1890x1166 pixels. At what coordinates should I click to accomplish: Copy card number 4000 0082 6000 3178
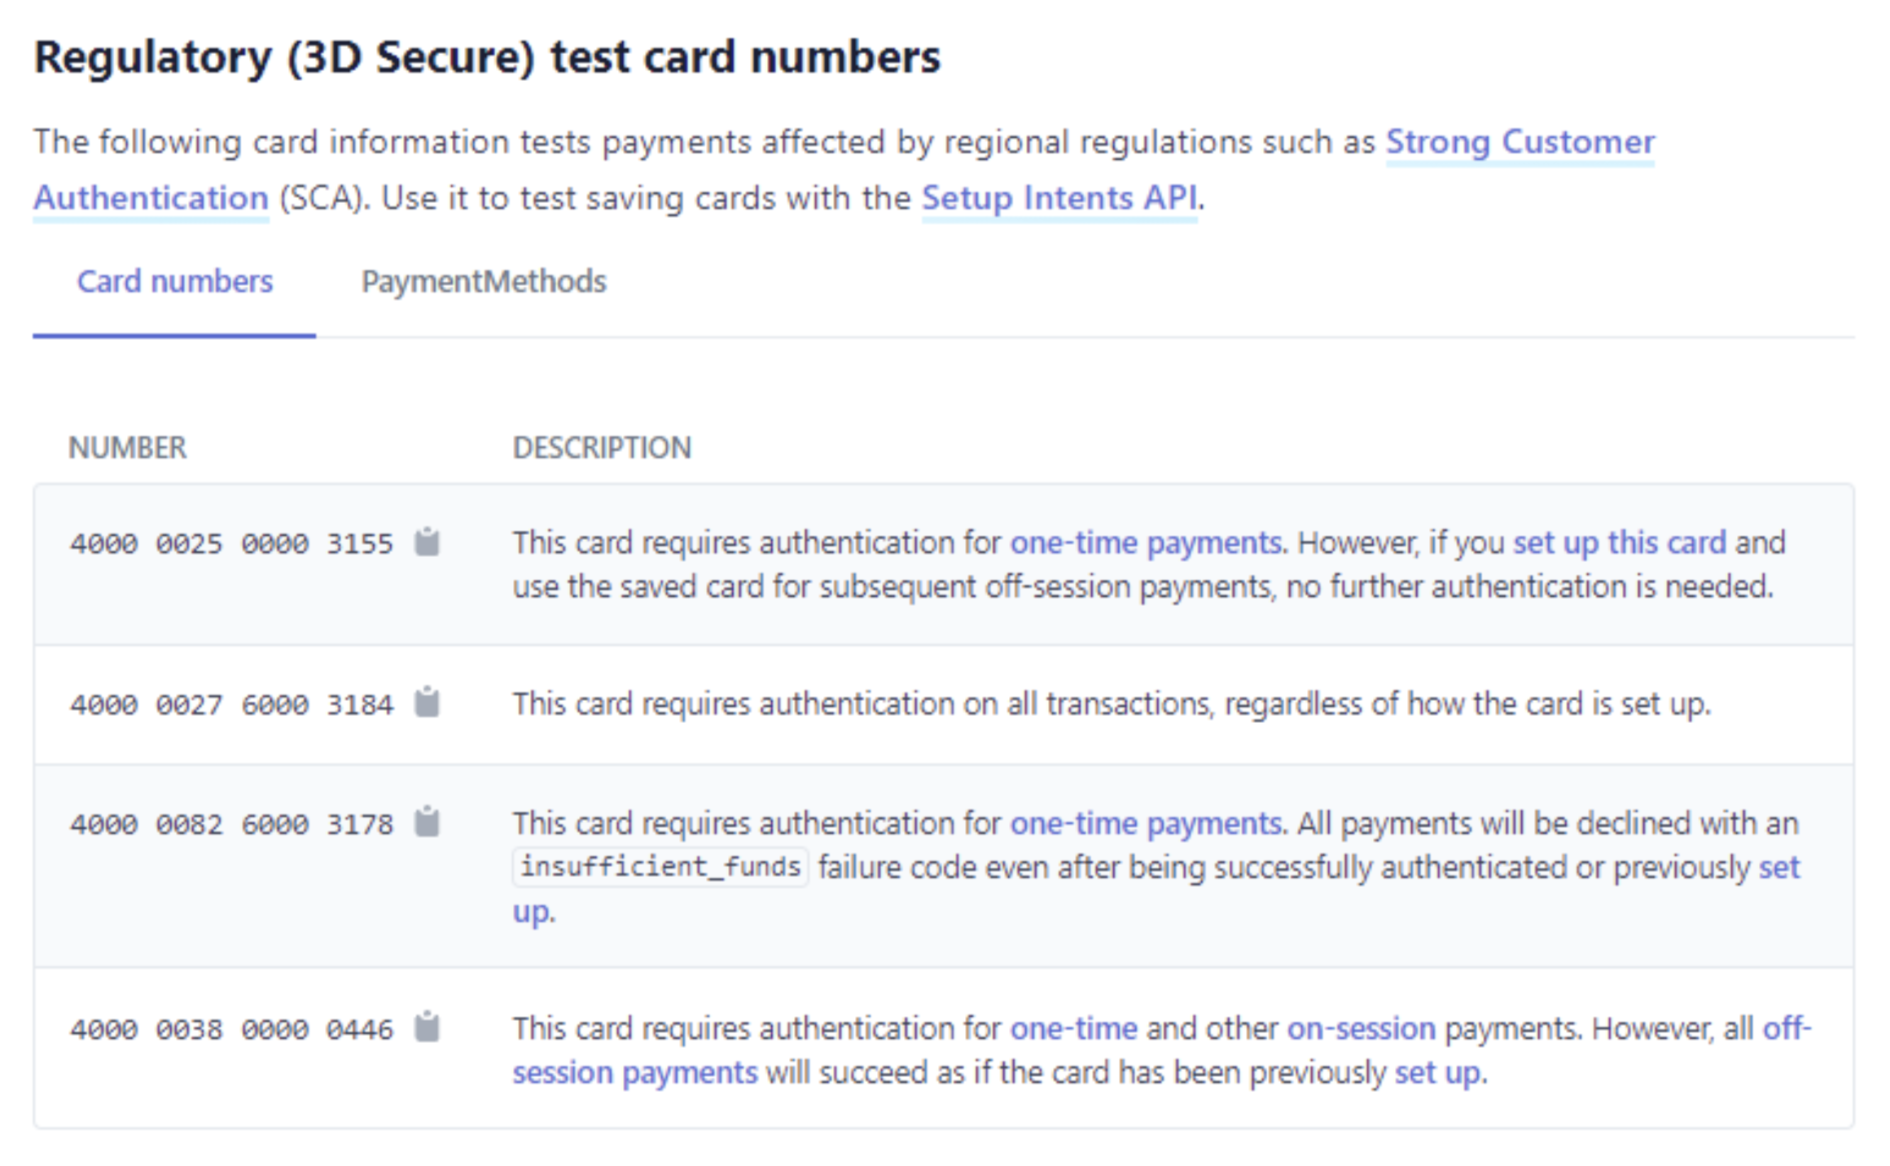pos(427,822)
